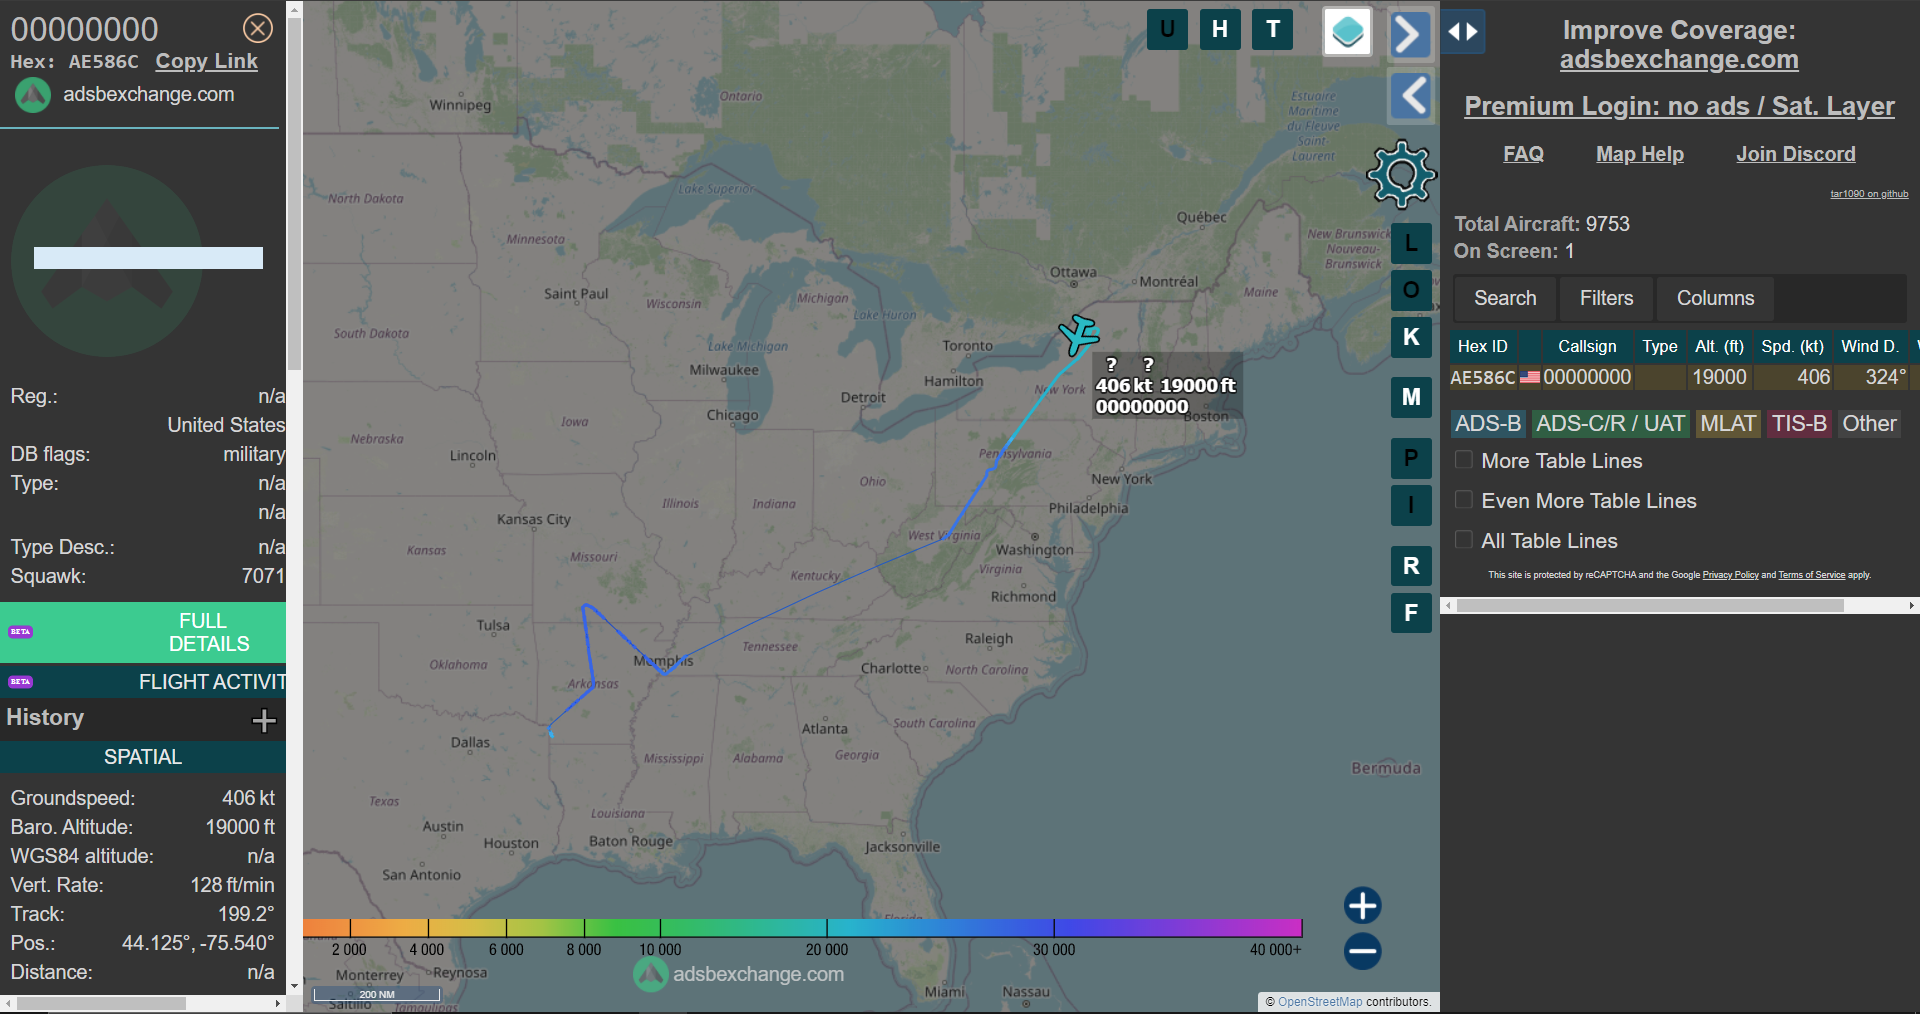Click the I map button
Screen dimensions: 1920x1014
(x=1411, y=505)
